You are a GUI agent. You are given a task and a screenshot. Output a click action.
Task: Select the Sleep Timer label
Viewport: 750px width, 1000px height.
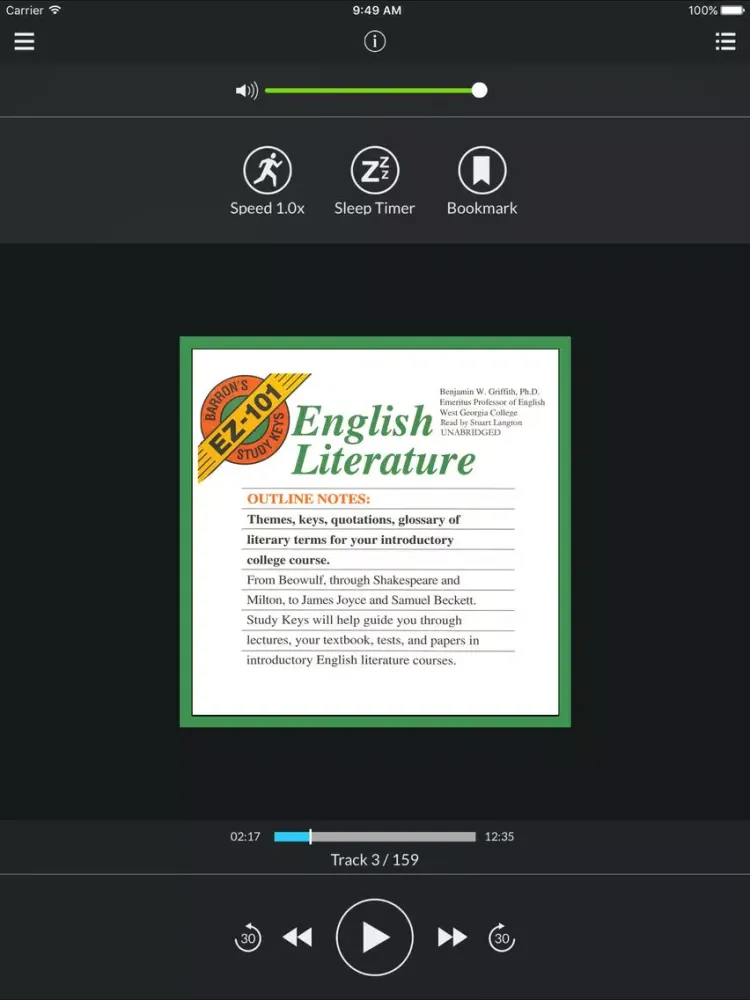374,208
